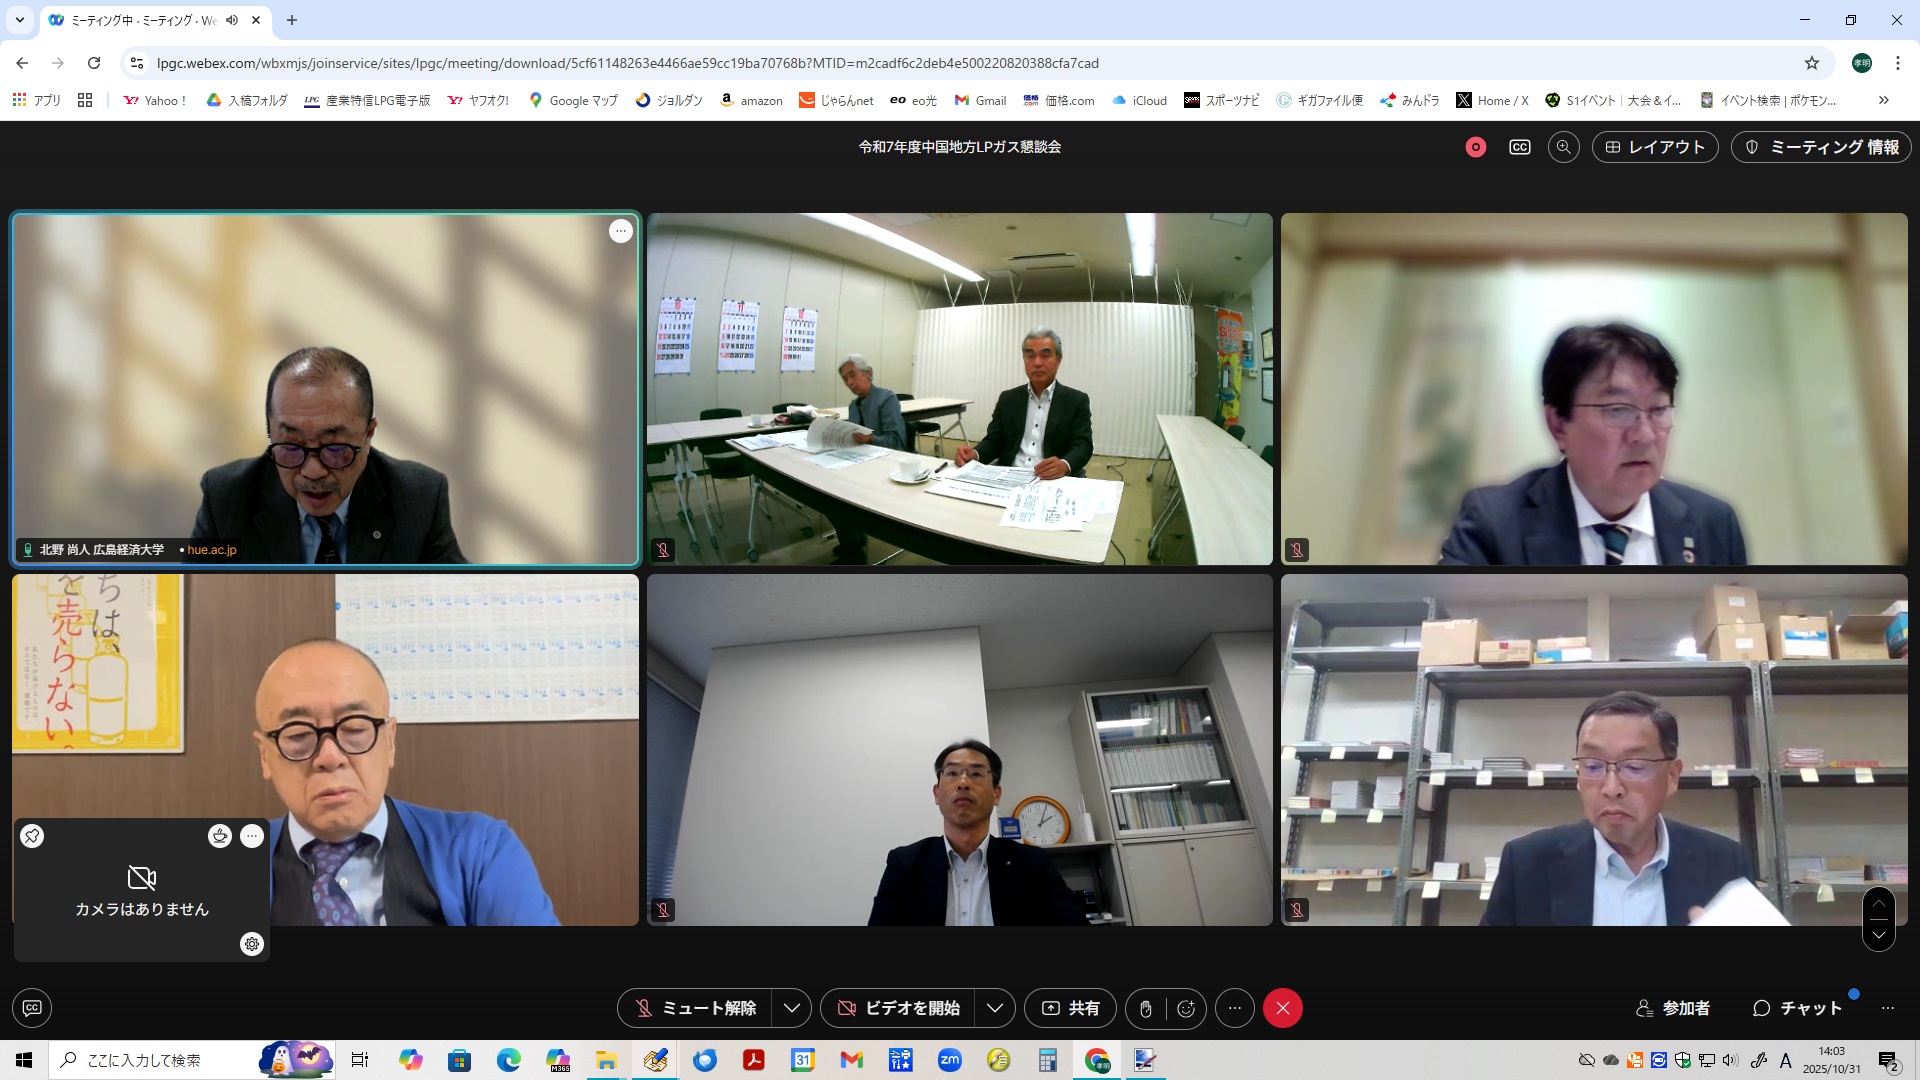
Task: Open the reactions smiley icon
Action: 1186,1008
